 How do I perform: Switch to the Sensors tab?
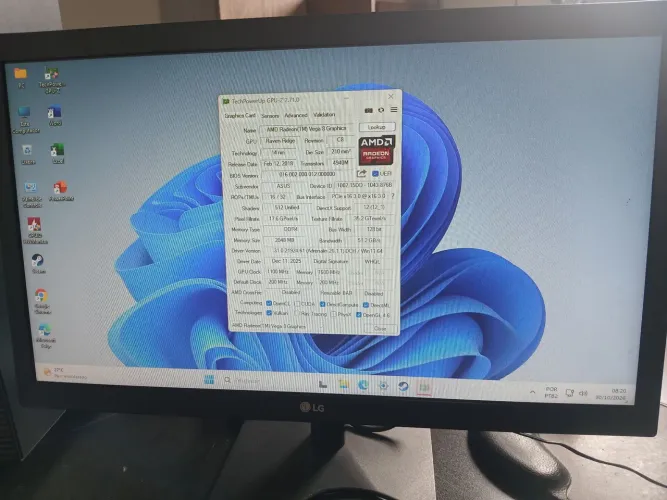(270, 116)
